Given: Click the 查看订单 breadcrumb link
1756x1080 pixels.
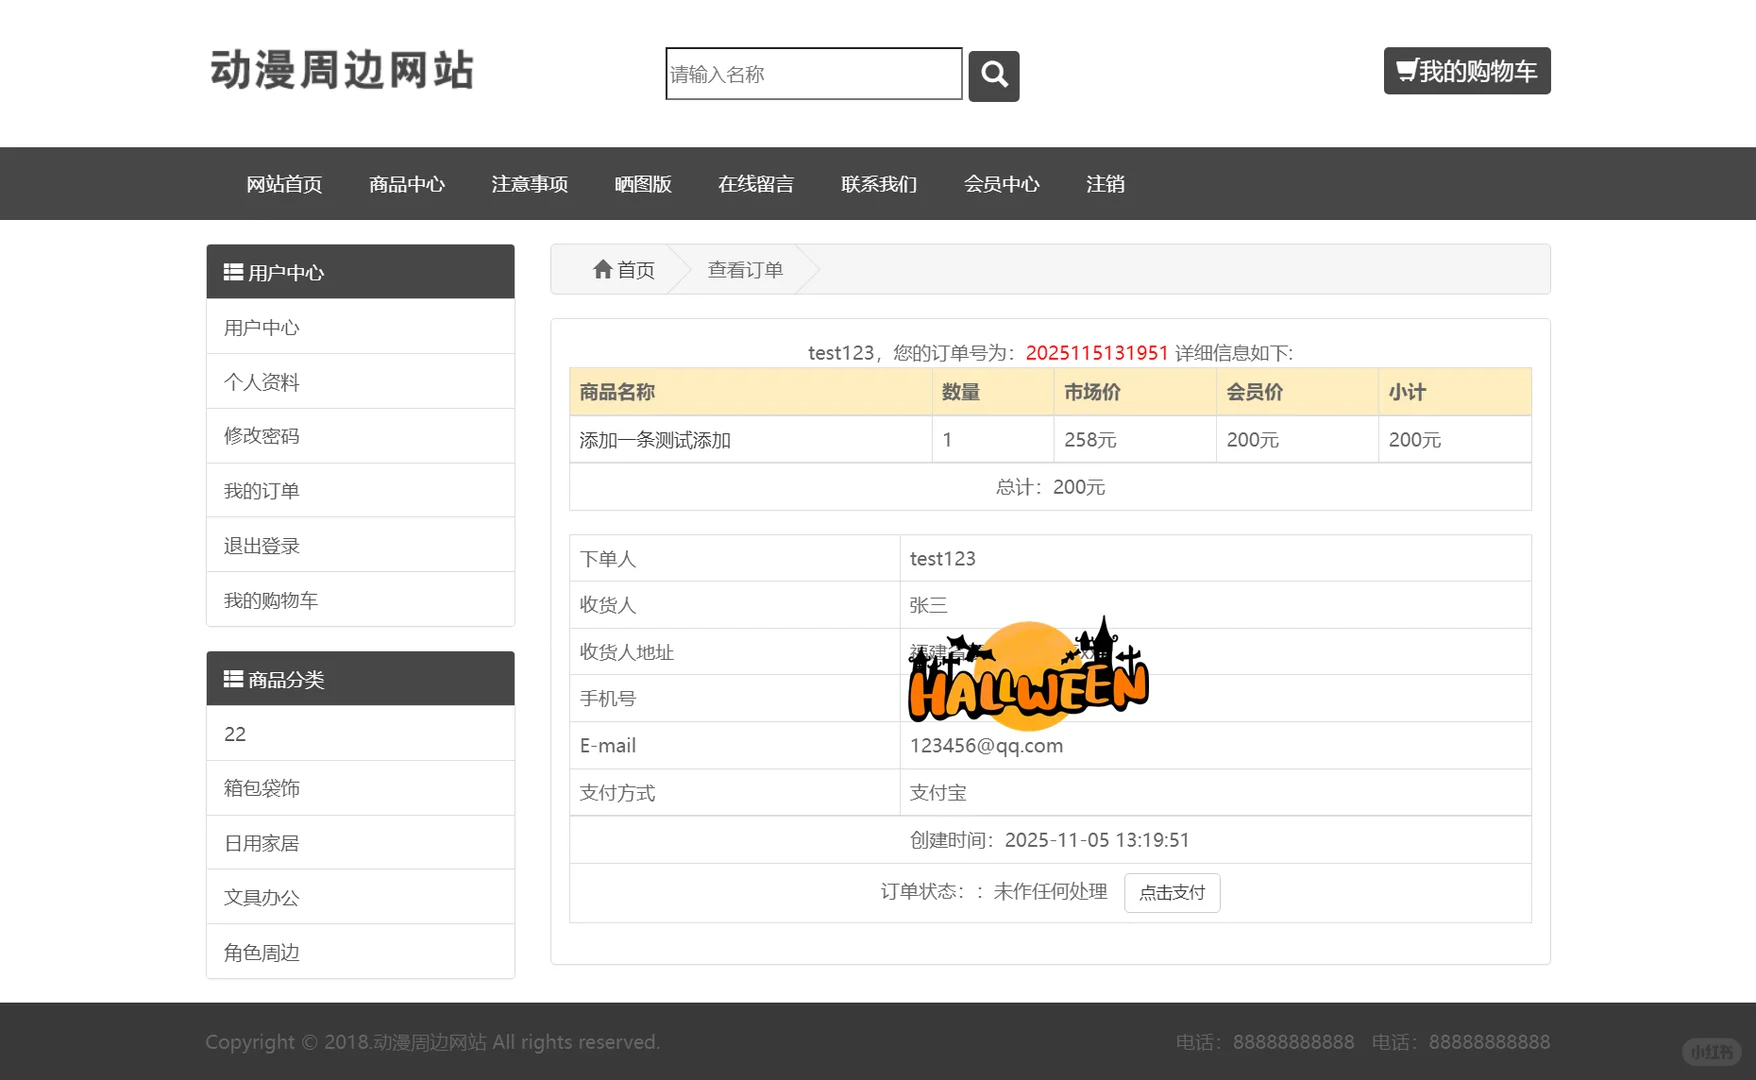Looking at the screenshot, I should (744, 269).
